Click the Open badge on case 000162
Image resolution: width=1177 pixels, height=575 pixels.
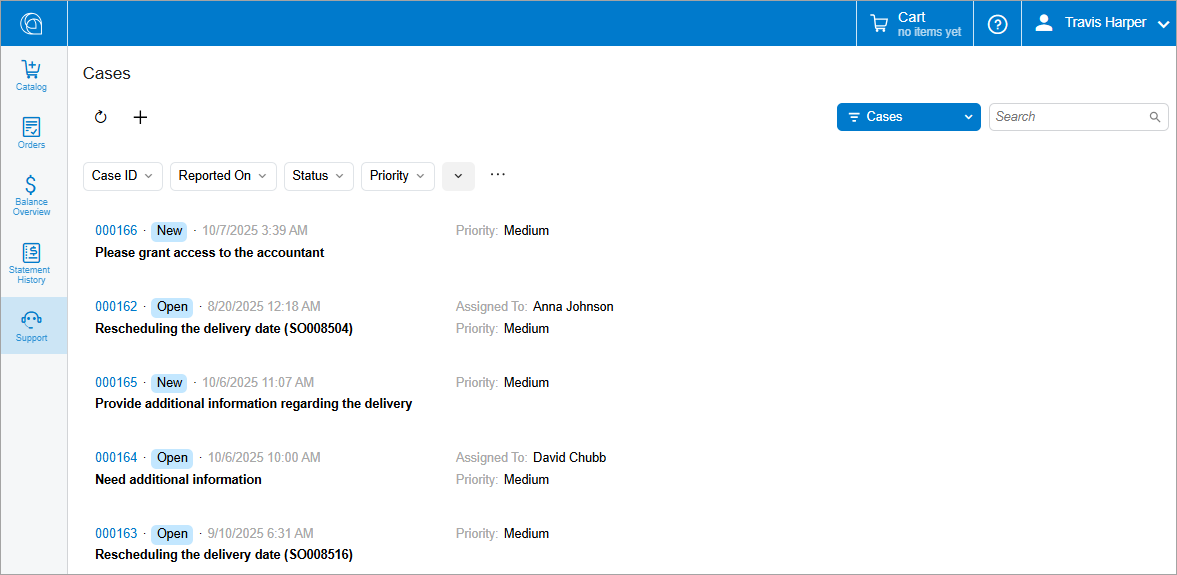172,306
